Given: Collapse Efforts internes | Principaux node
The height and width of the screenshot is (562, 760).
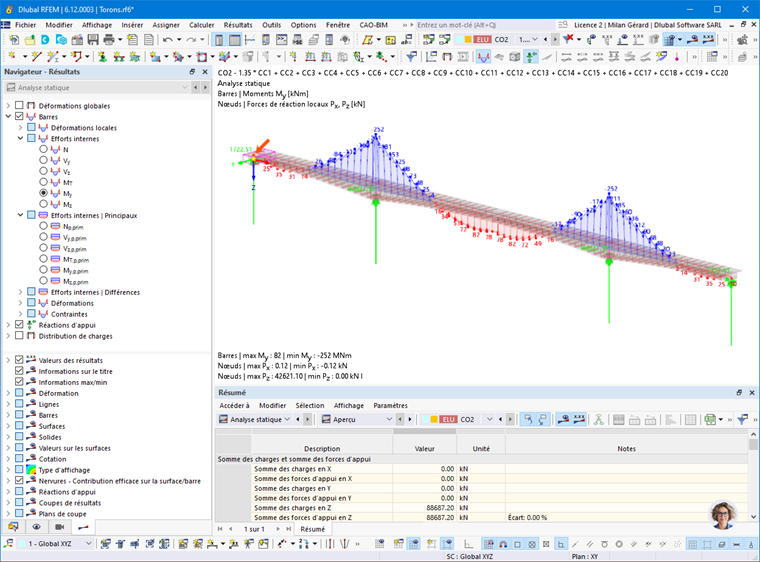Looking at the screenshot, I should (20, 215).
